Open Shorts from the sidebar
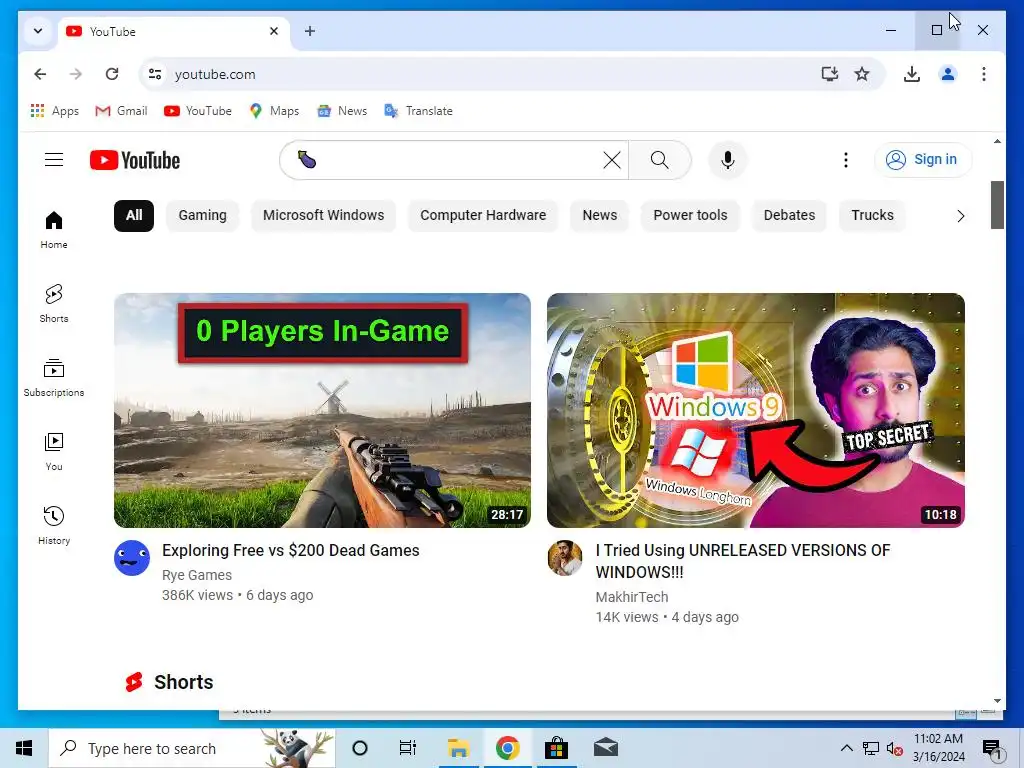This screenshot has height=768, width=1024. 54,304
